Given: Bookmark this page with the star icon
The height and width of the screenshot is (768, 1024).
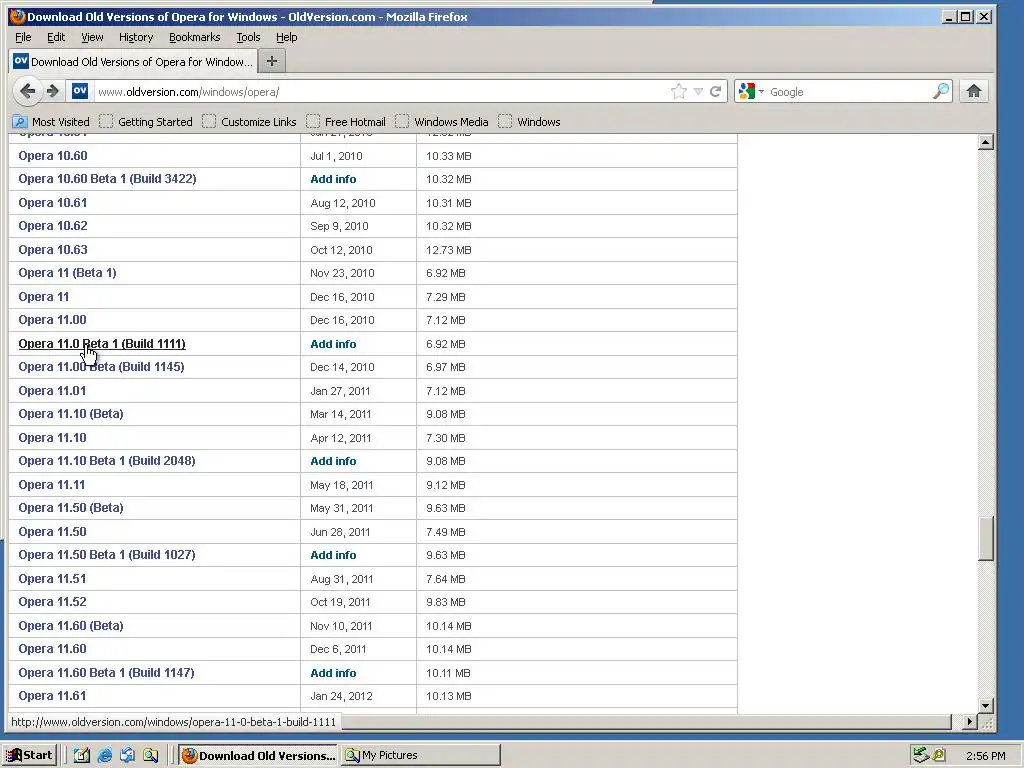Looking at the screenshot, I should [679, 91].
